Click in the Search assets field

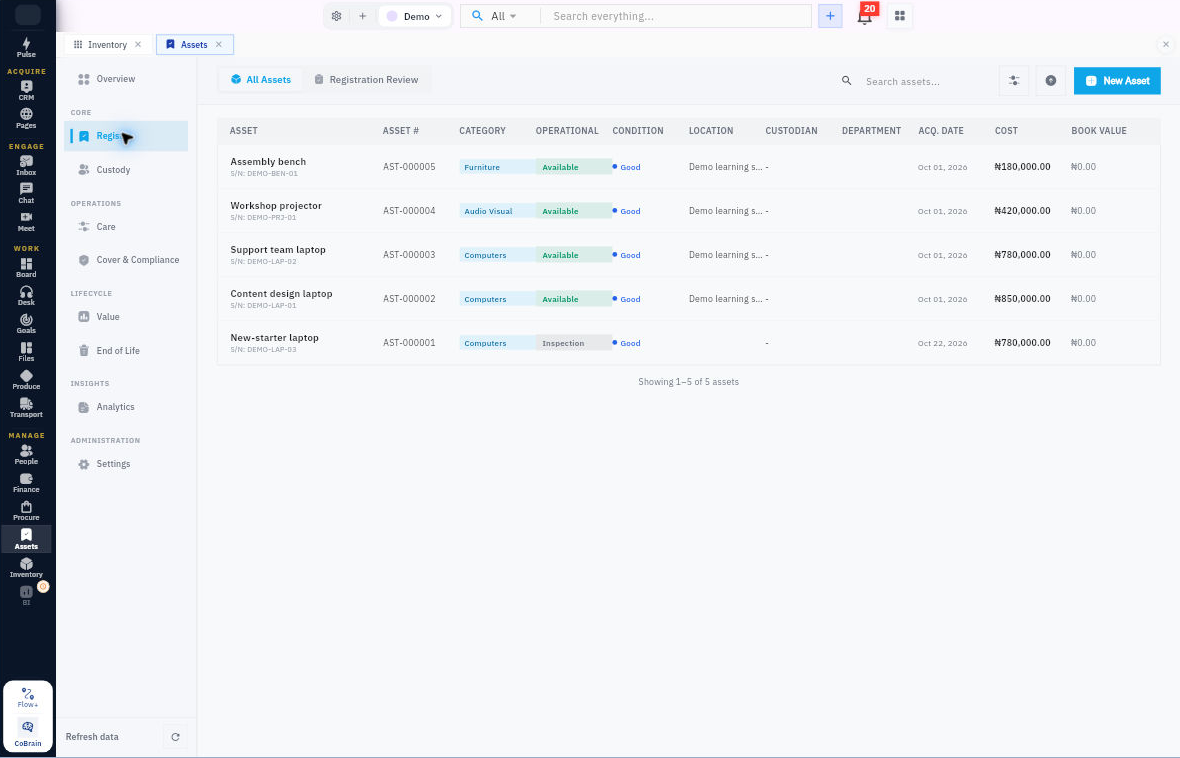911,81
